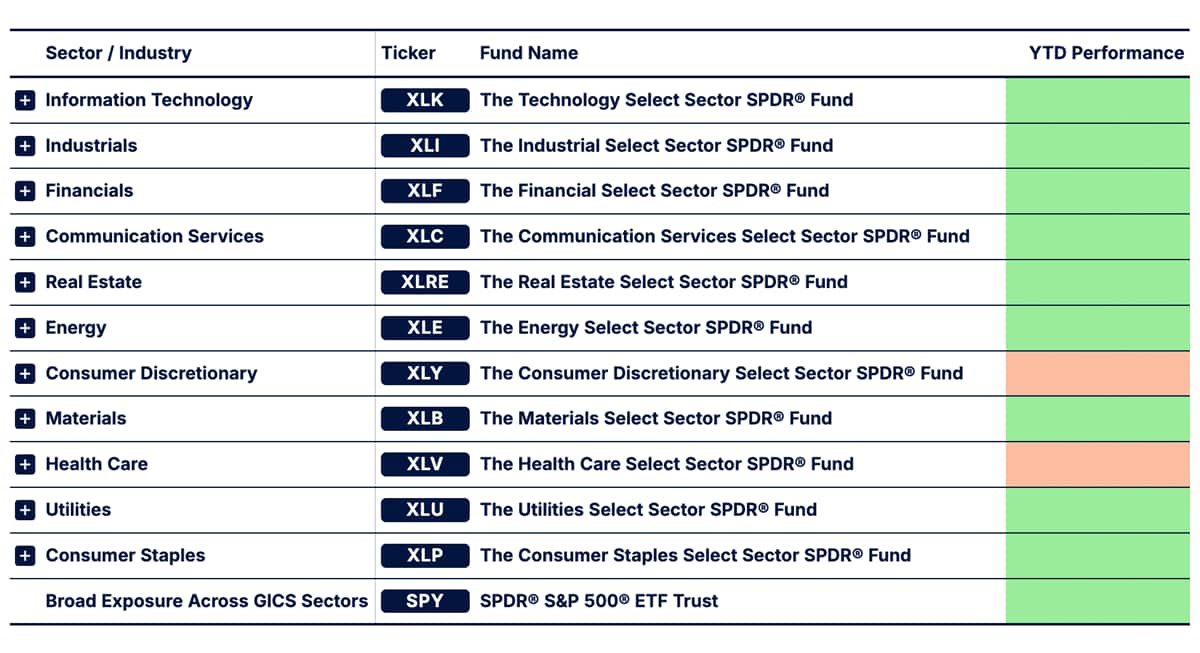Click the YTD Performance column header
The image size is (1200, 653).
(x=1106, y=53)
